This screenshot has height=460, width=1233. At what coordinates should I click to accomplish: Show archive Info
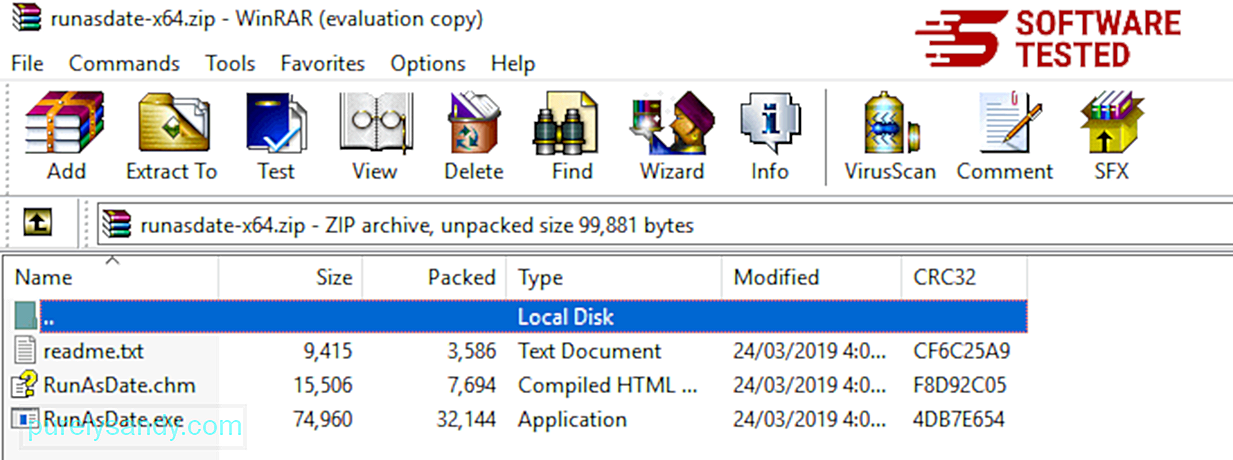click(770, 137)
